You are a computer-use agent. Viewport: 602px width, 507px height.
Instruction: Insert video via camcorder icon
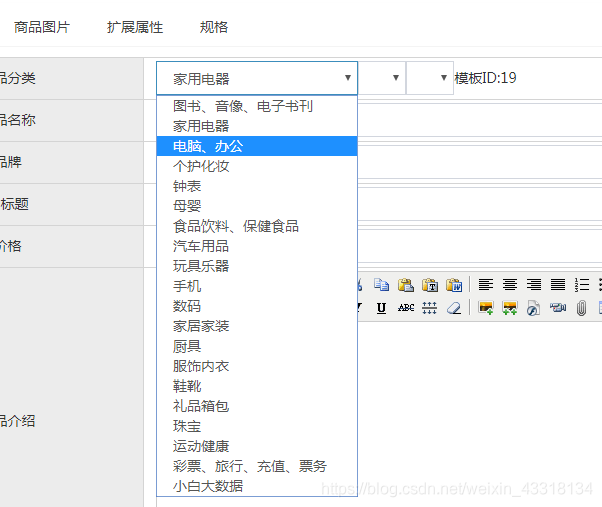[558, 308]
